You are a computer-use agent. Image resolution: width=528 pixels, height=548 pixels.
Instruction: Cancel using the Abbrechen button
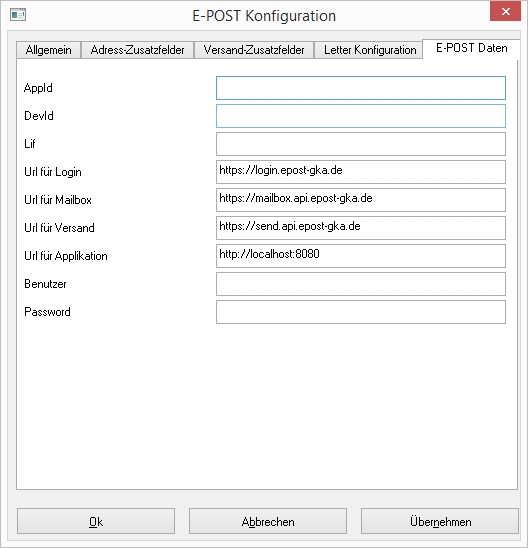268,521
